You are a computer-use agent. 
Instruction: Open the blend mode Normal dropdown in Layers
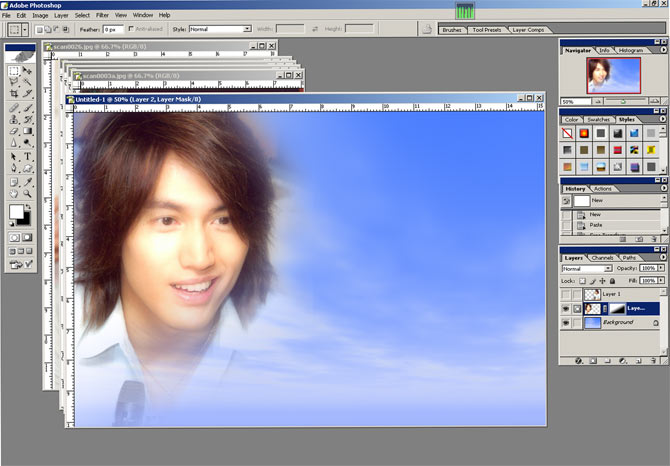pyautogui.click(x=587, y=269)
